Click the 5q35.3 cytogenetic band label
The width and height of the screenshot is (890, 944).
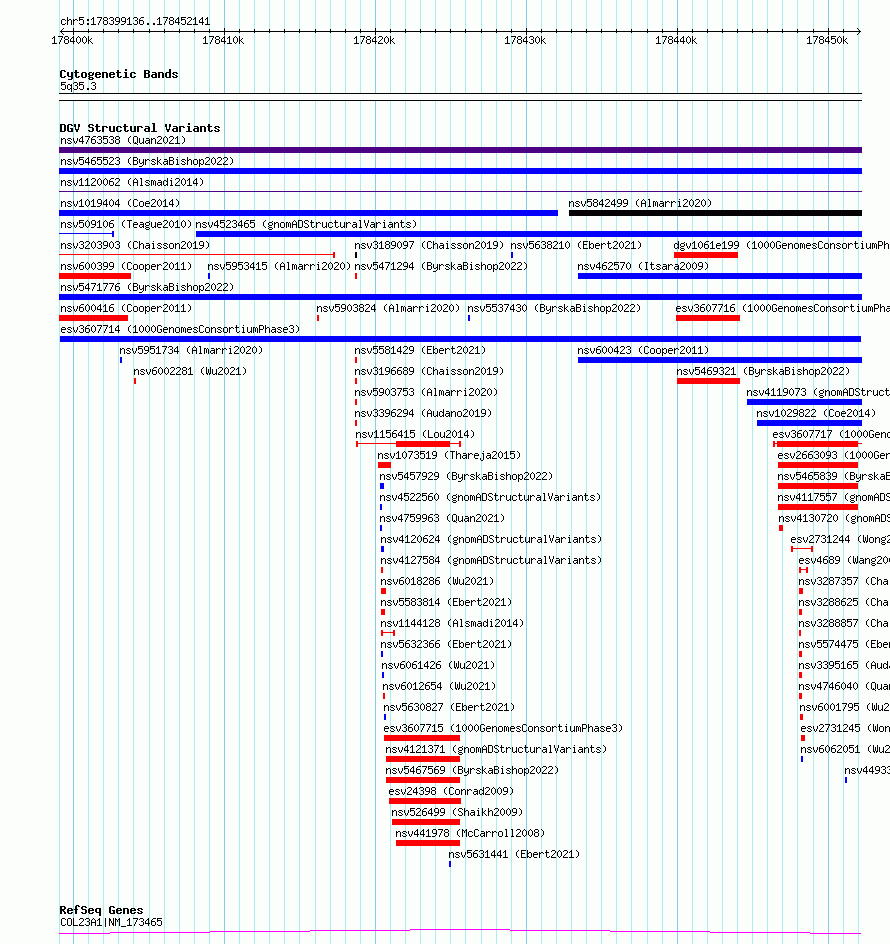[x=78, y=86]
